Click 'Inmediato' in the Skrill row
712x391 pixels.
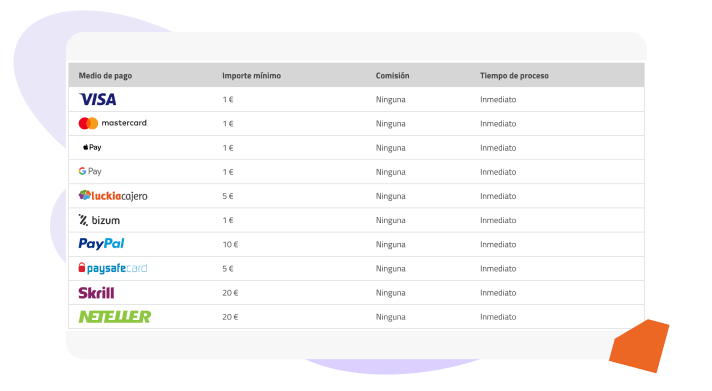click(x=498, y=293)
